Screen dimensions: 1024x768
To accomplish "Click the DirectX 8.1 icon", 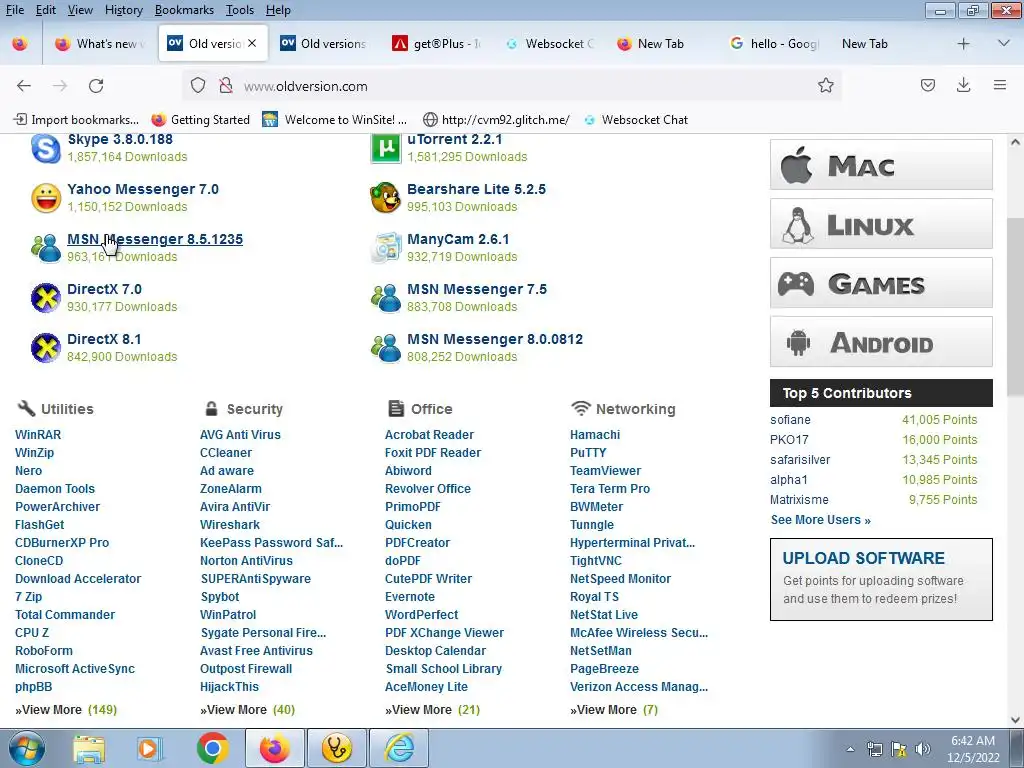I will pos(46,348).
